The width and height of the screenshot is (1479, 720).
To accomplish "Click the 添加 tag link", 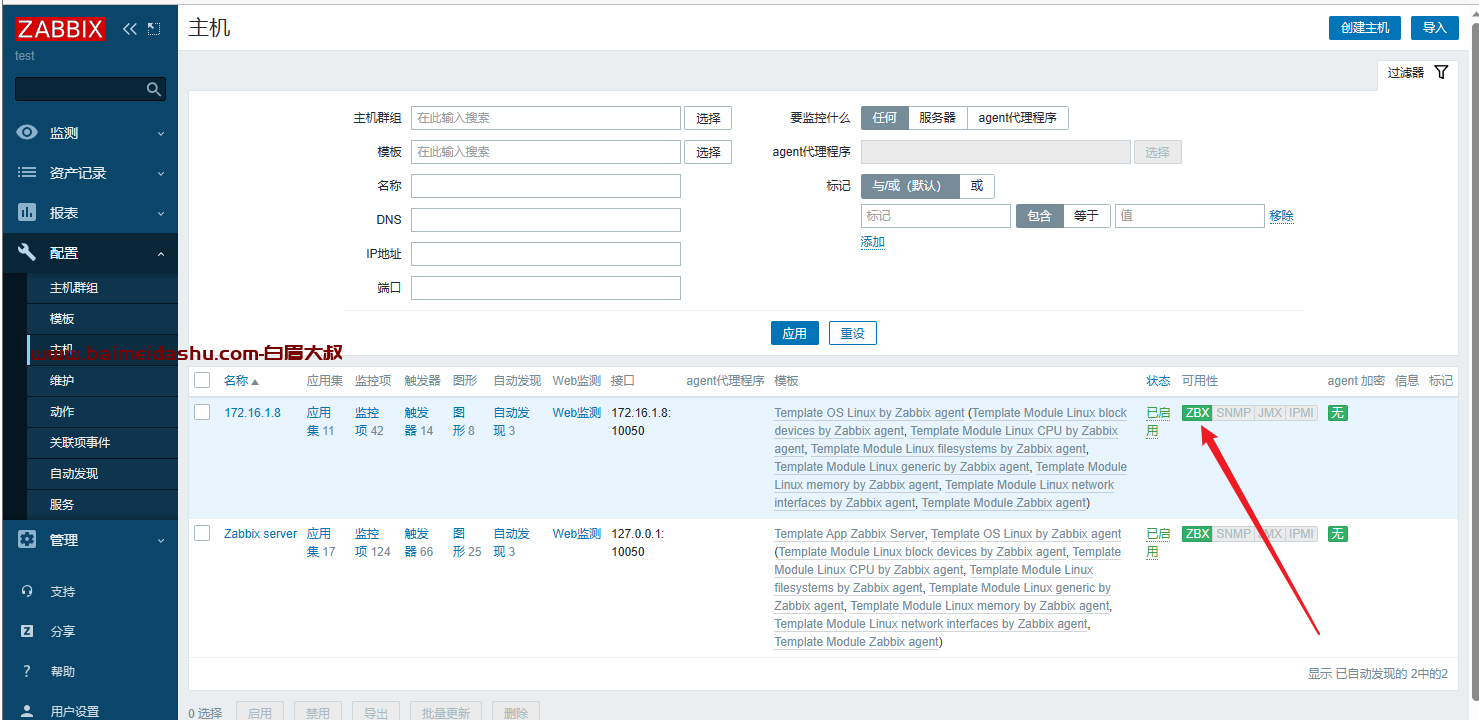I will point(873,242).
